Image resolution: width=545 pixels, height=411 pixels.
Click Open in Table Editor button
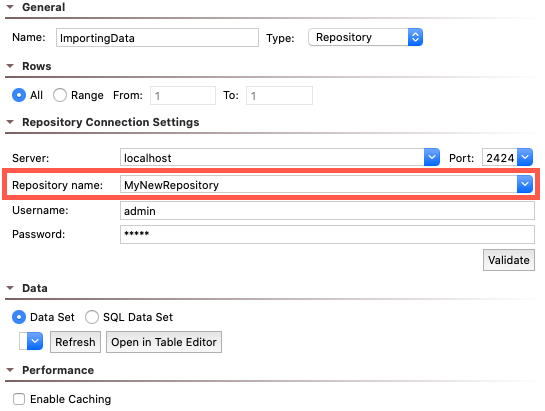click(x=164, y=342)
